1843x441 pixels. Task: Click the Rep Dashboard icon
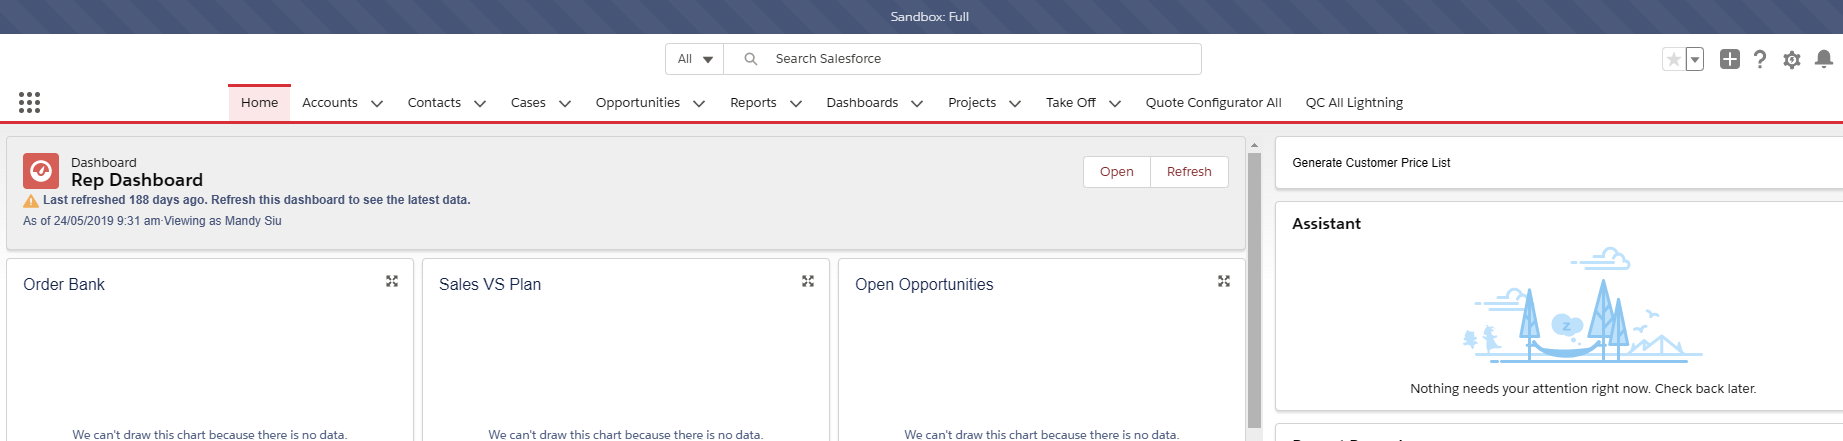(x=41, y=171)
